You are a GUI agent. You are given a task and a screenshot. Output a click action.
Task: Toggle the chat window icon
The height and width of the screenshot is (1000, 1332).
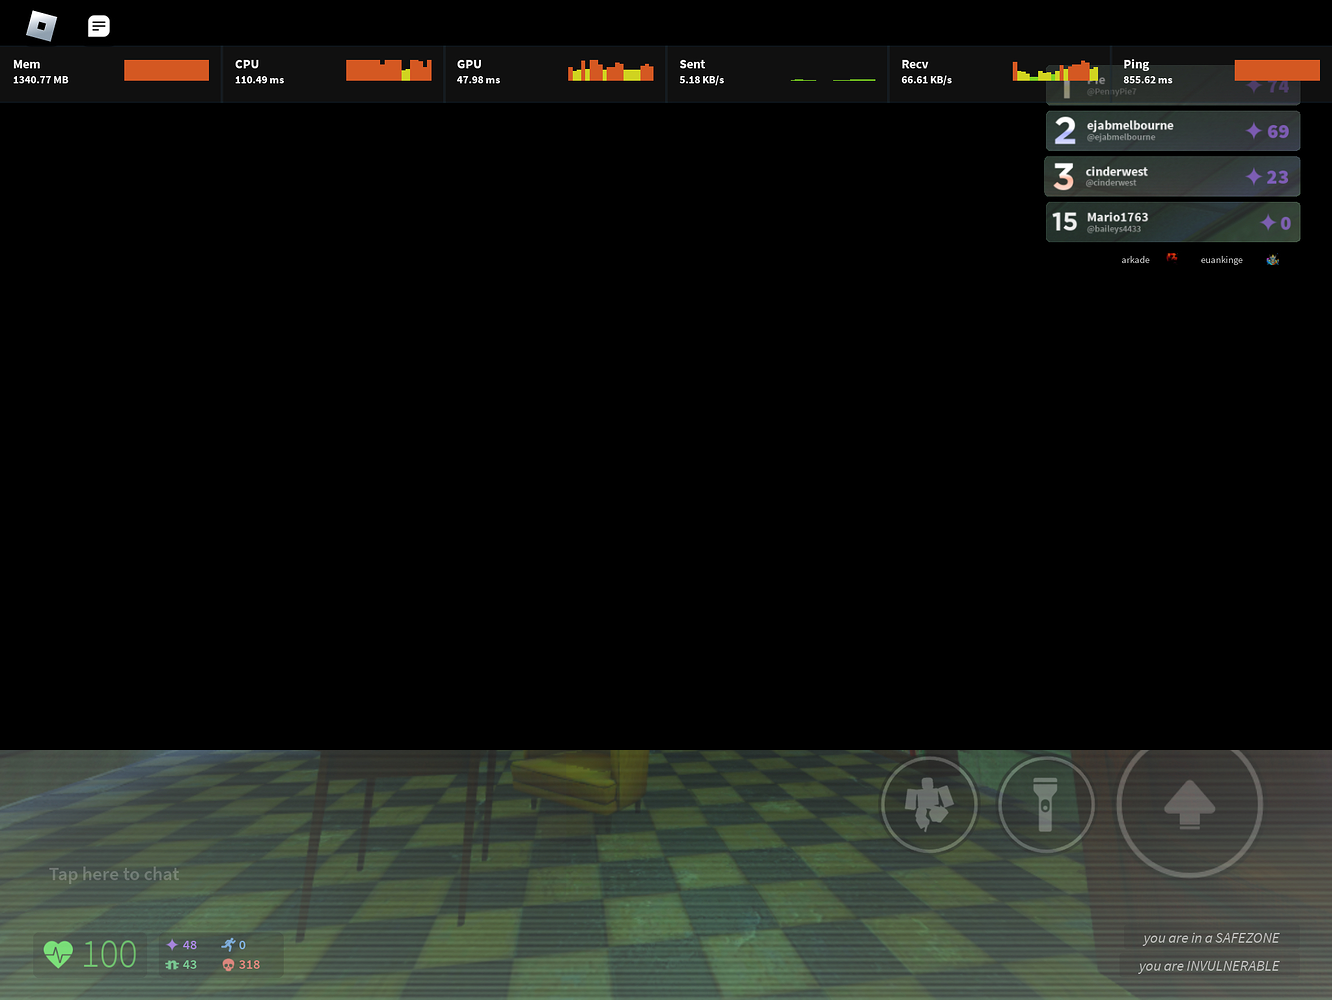98,26
